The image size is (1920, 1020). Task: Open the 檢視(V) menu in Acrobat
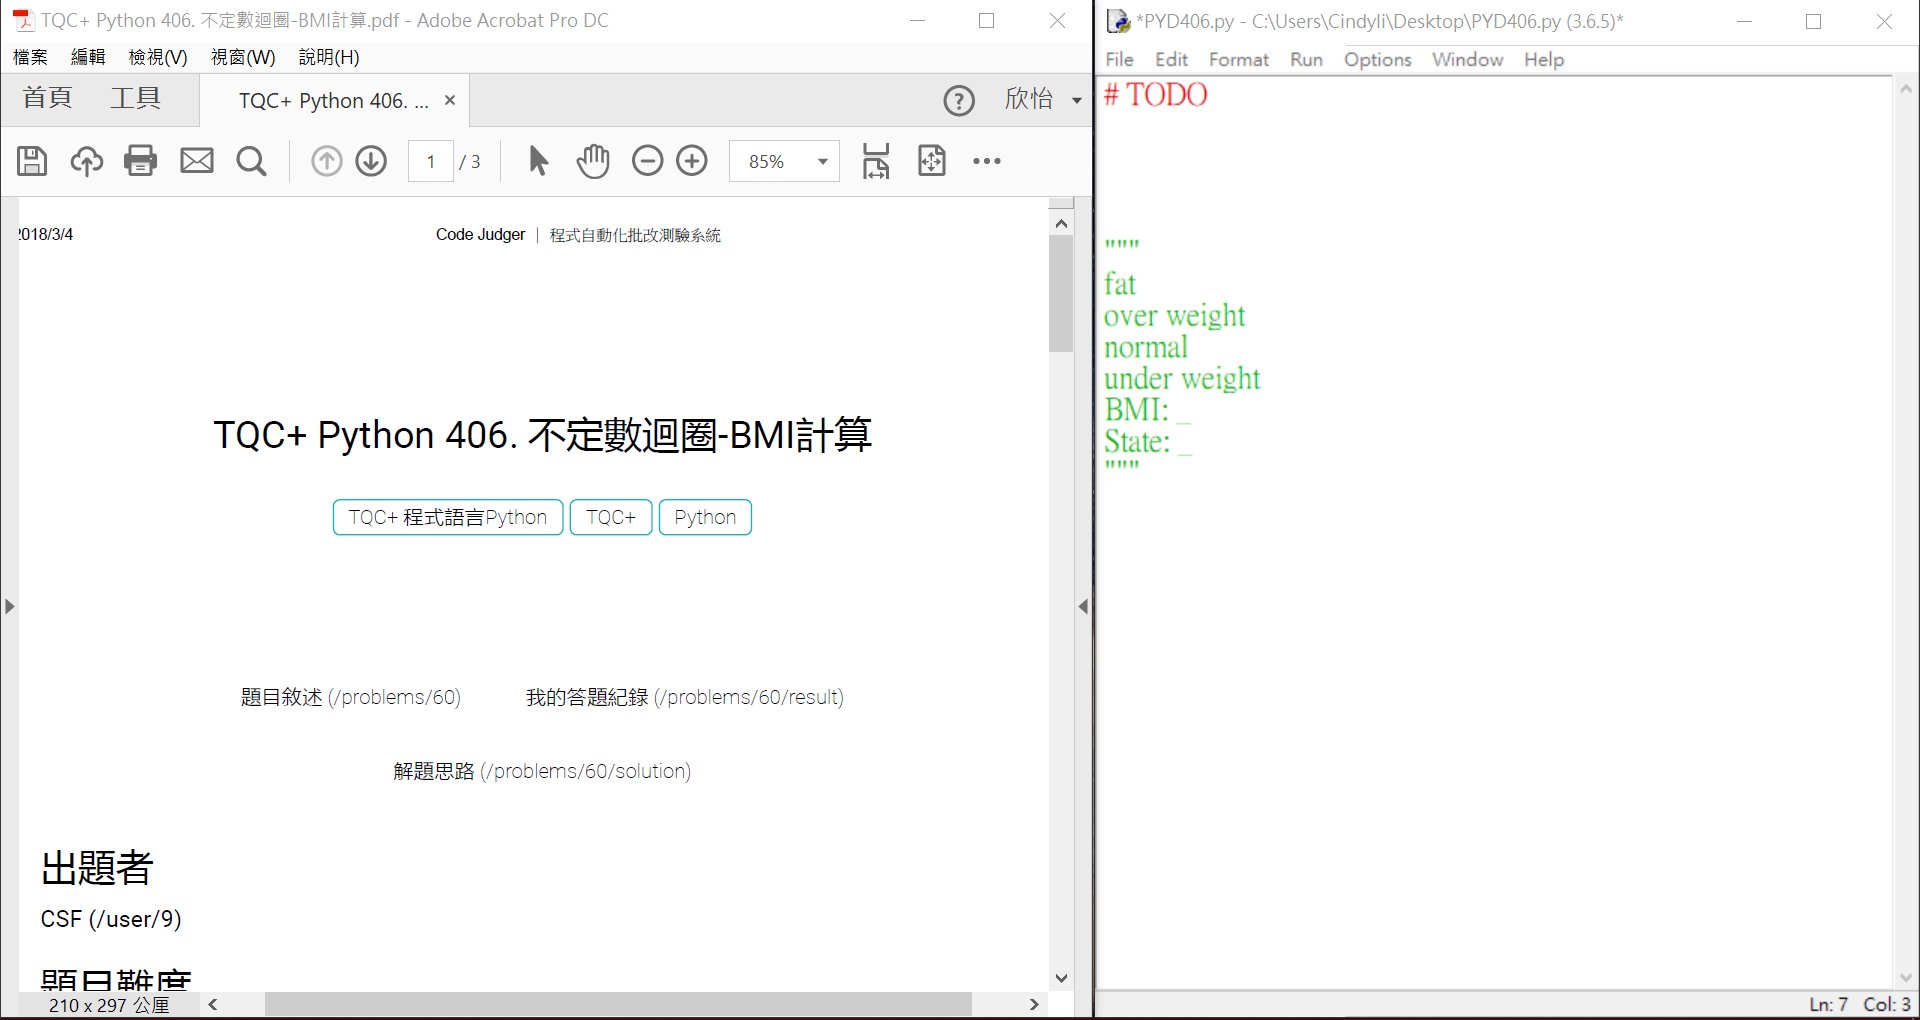click(x=158, y=57)
